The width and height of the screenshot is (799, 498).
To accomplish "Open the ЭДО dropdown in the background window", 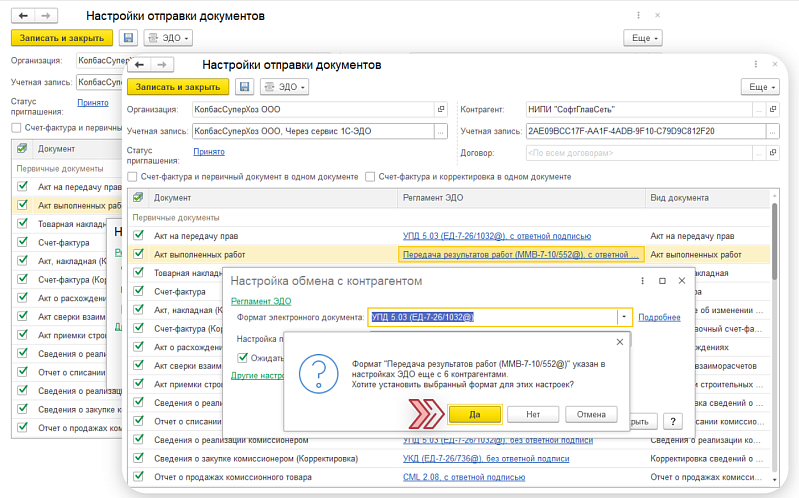I will pyautogui.click(x=168, y=38).
